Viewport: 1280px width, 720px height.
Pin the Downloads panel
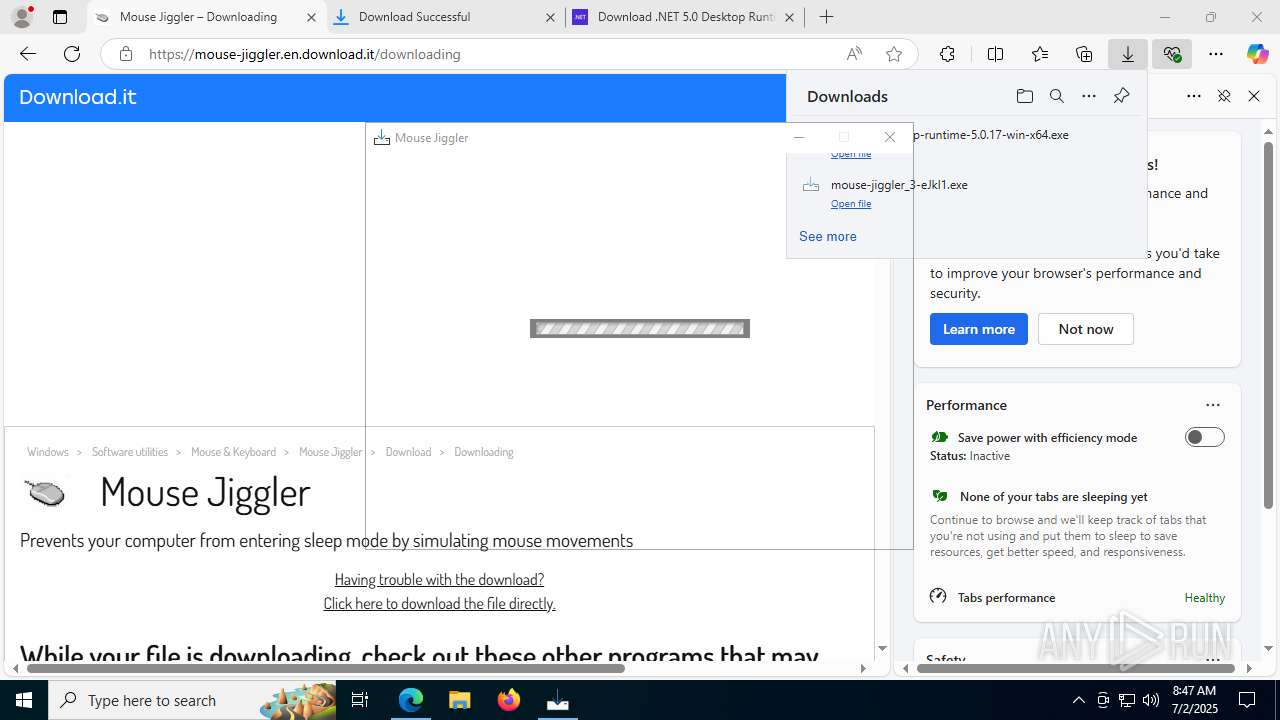pyautogui.click(x=1121, y=96)
